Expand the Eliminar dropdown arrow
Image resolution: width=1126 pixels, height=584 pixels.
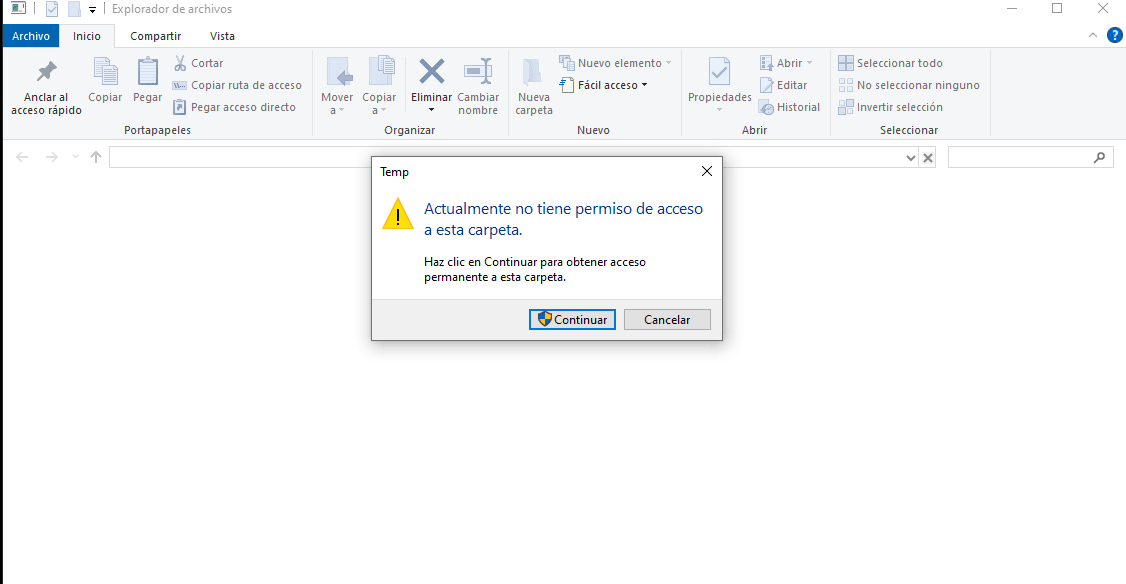432,110
